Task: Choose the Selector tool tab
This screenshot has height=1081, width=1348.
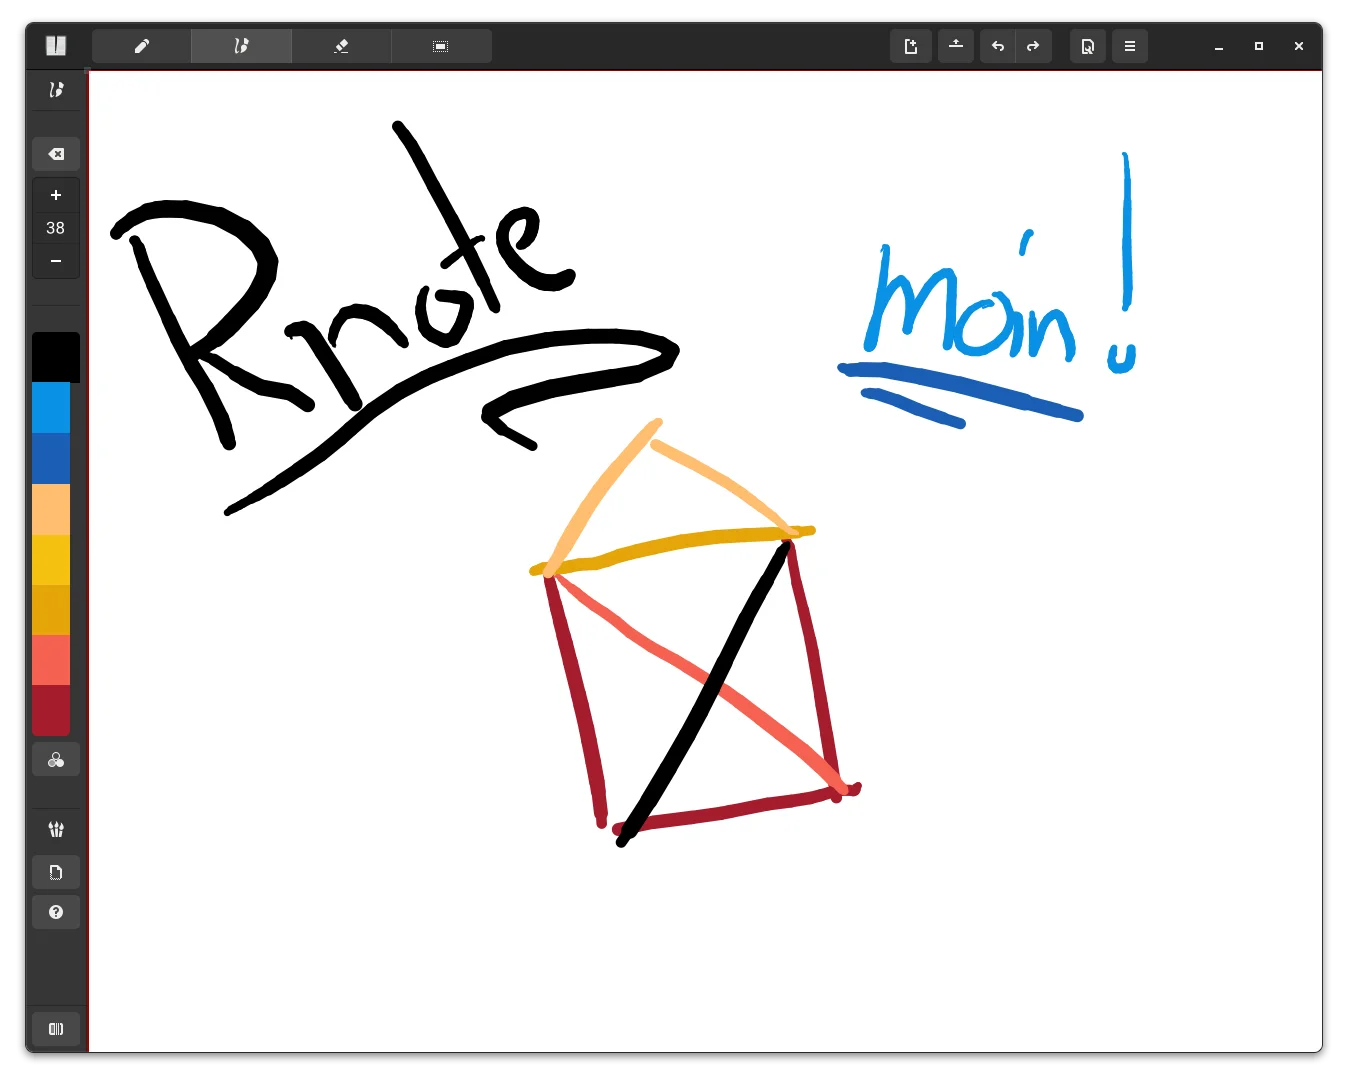Action: pos(441,46)
